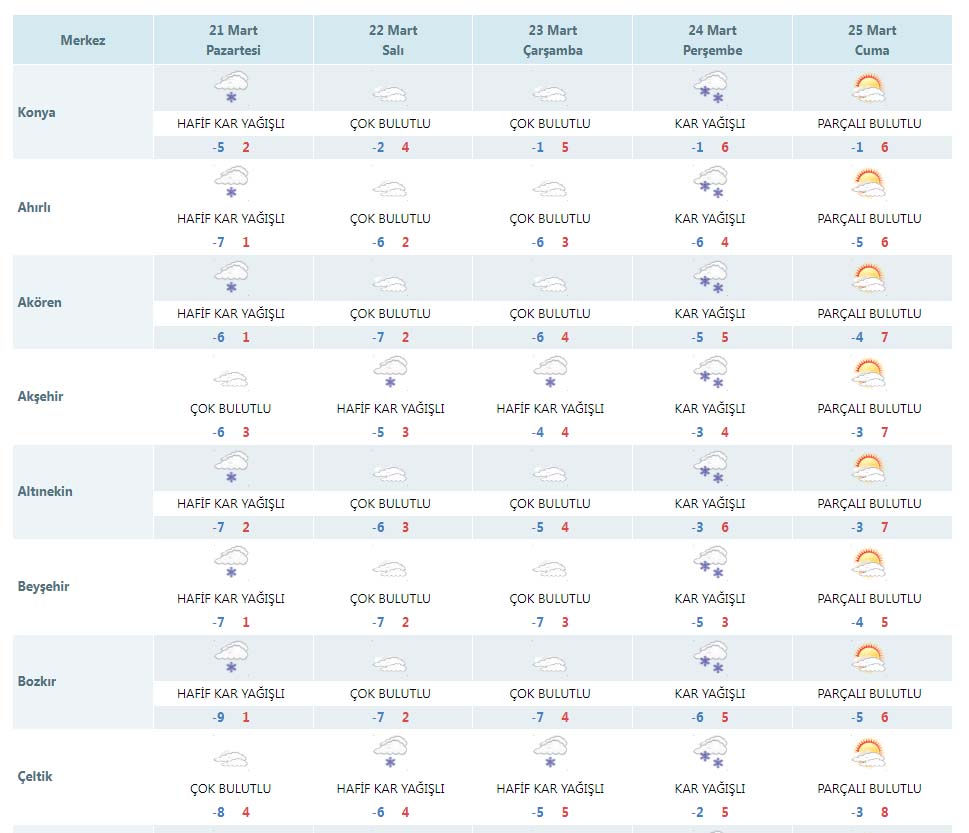Select Çeltik's cloudy icon for Pazartesi

230,758
